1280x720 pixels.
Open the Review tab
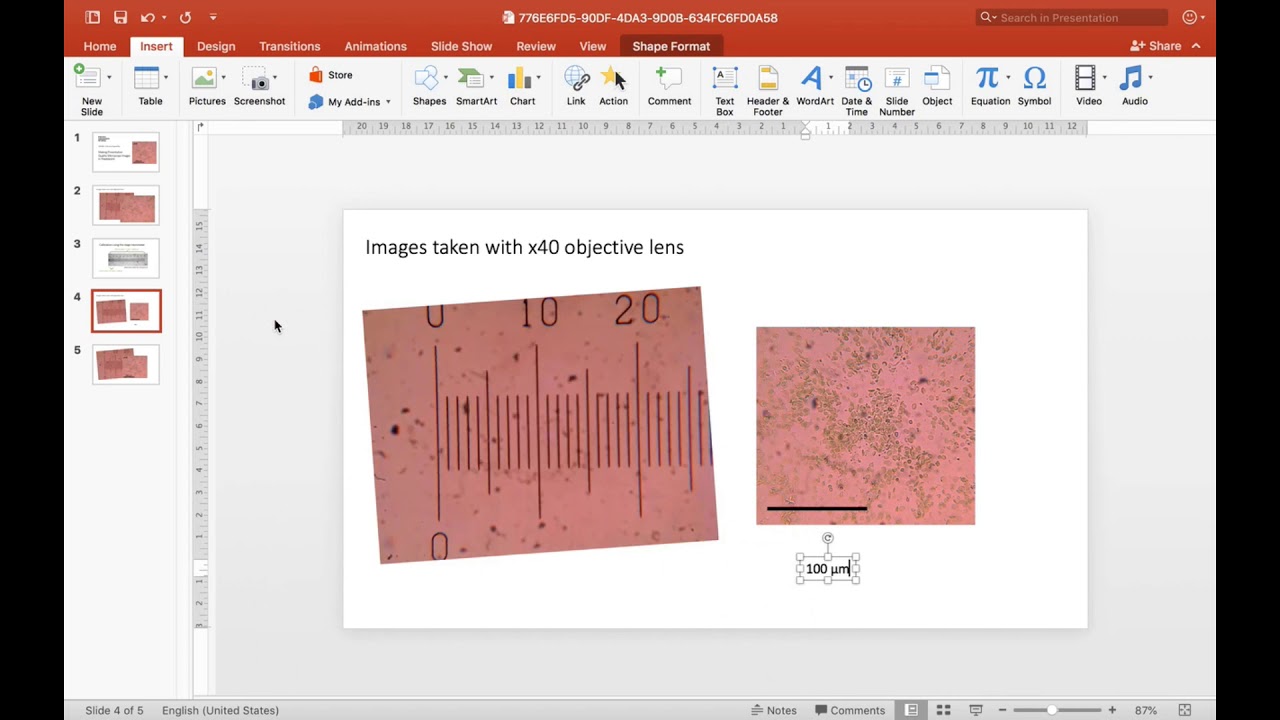pyautogui.click(x=536, y=46)
